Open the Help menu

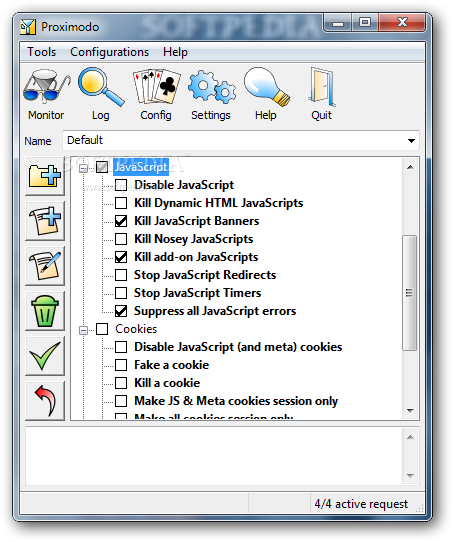175,52
